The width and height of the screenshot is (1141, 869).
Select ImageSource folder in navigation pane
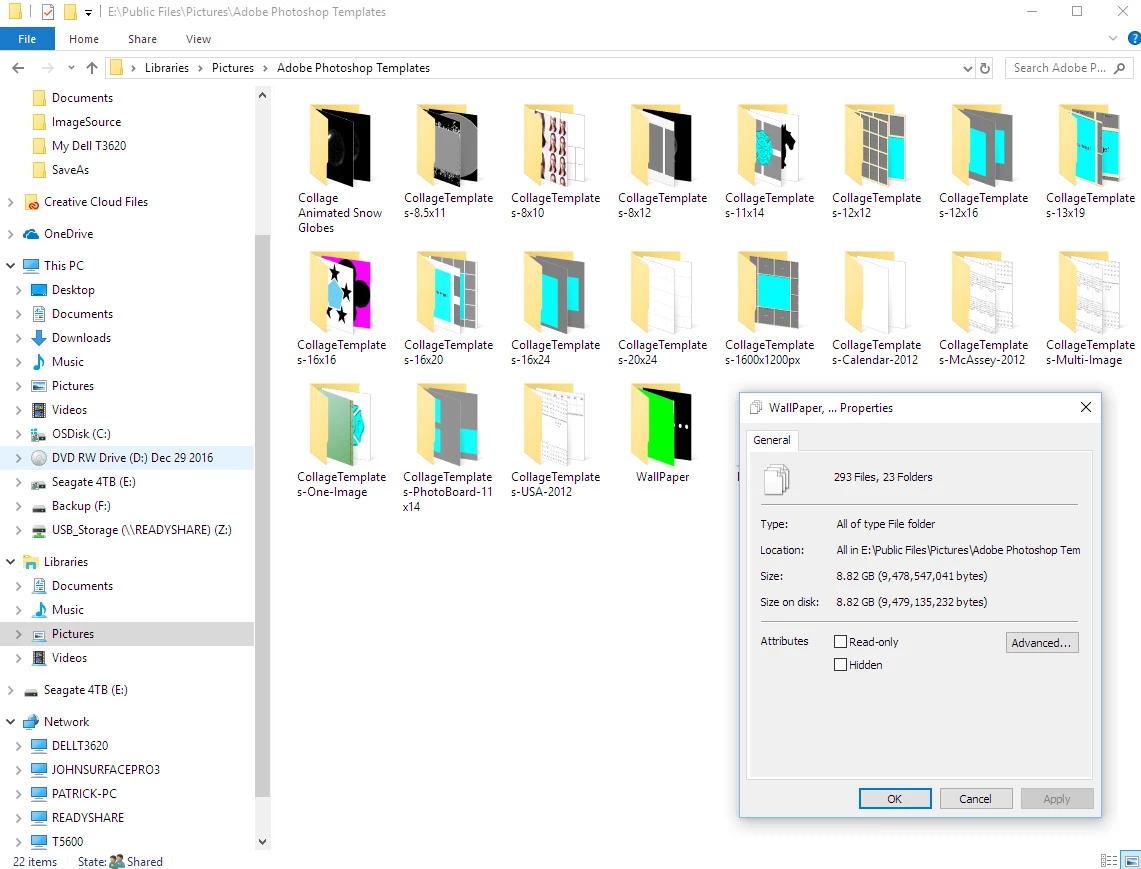point(86,122)
